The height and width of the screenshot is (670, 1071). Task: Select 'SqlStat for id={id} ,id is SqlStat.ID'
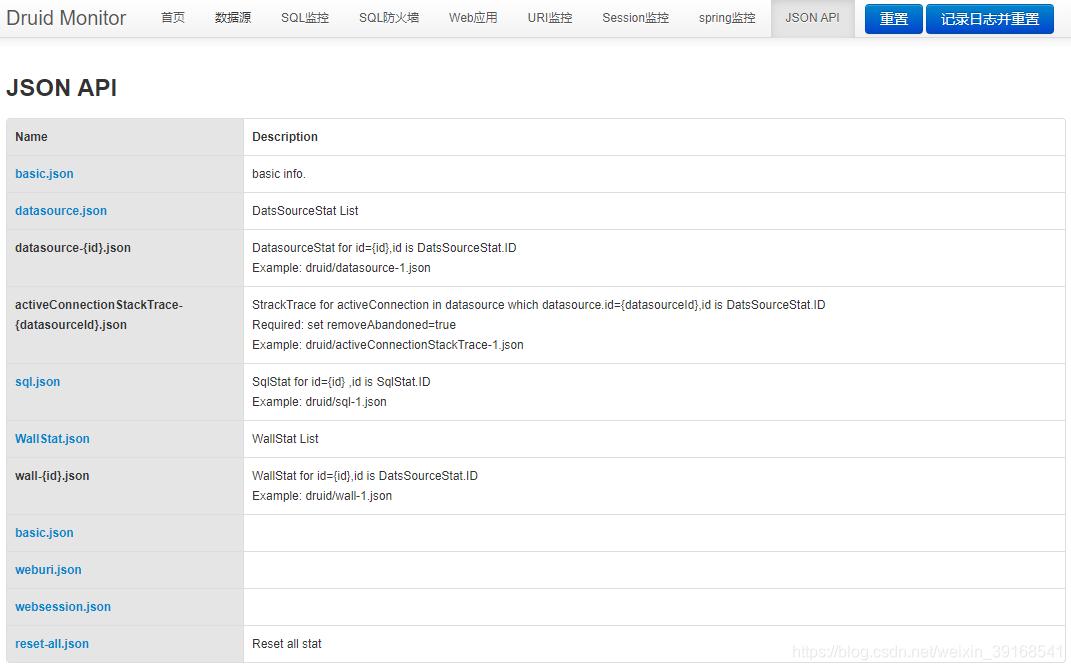click(342, 382)
